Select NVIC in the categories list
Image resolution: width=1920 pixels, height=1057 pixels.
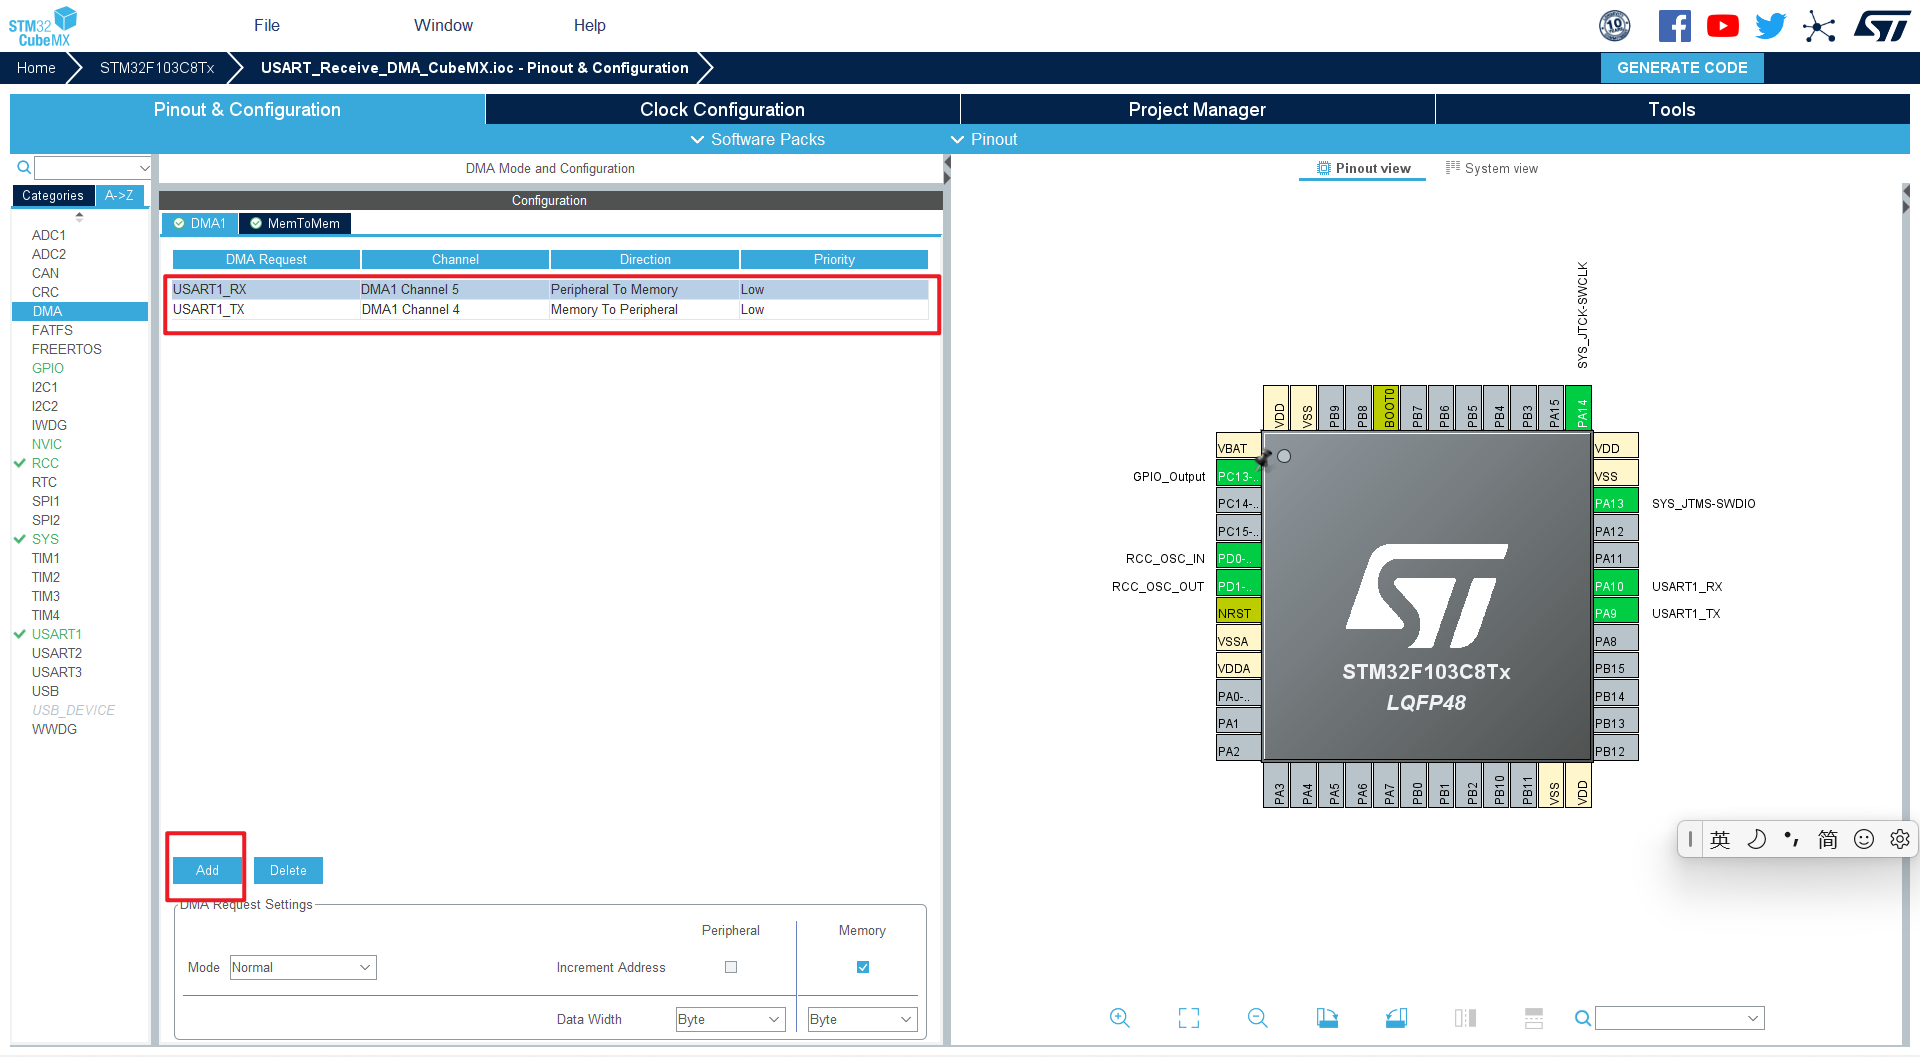coord(46,444)
